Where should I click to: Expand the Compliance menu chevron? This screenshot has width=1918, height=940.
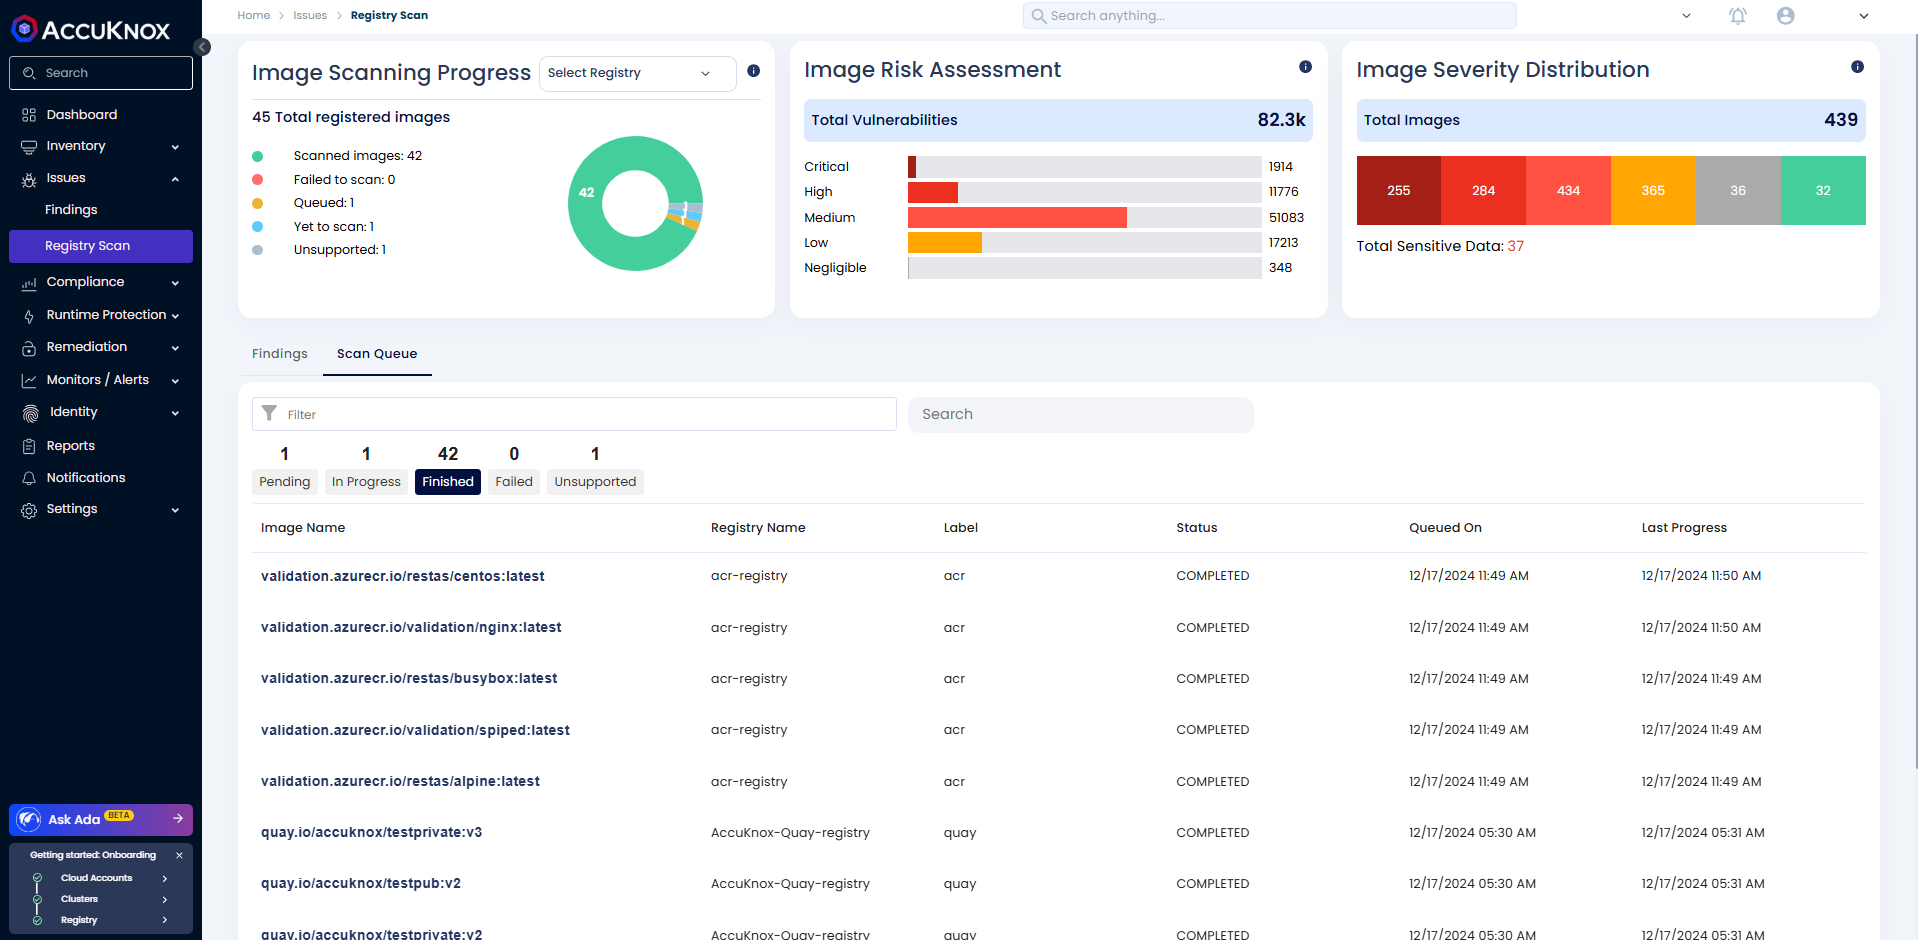pos(175,283)
